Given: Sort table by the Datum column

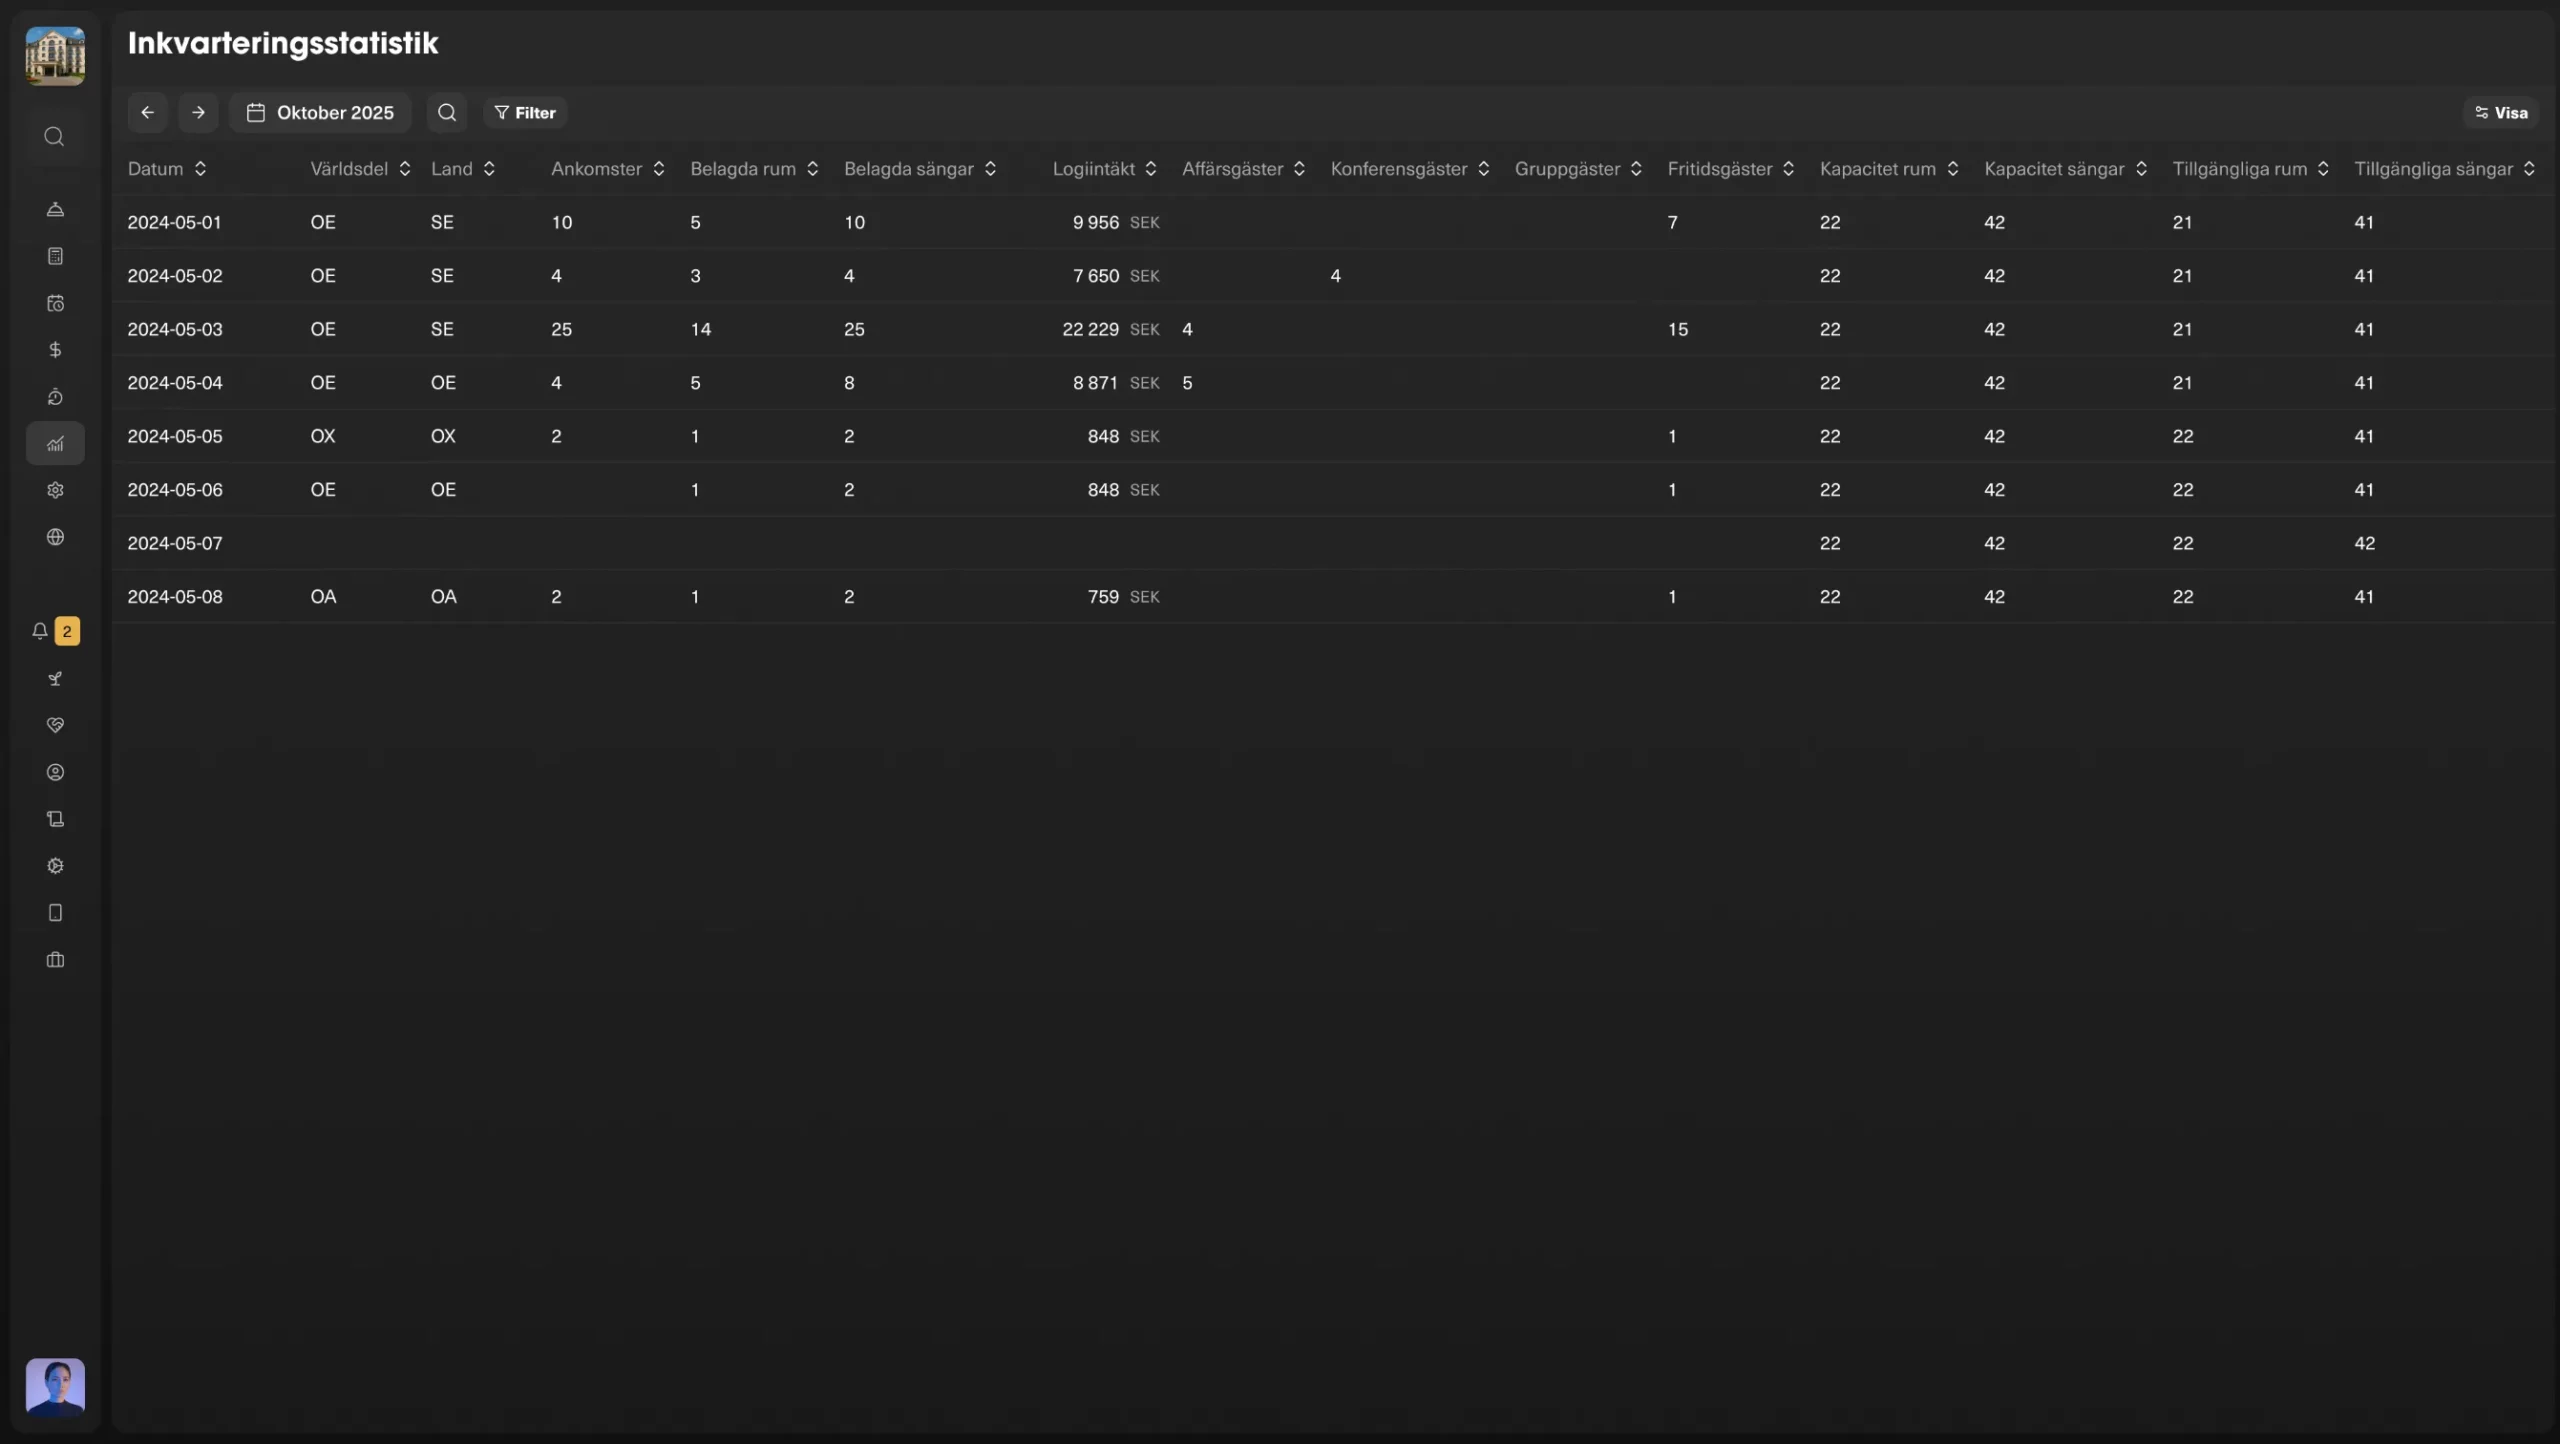Looking at the screenshot, I should tap(168, 168).
